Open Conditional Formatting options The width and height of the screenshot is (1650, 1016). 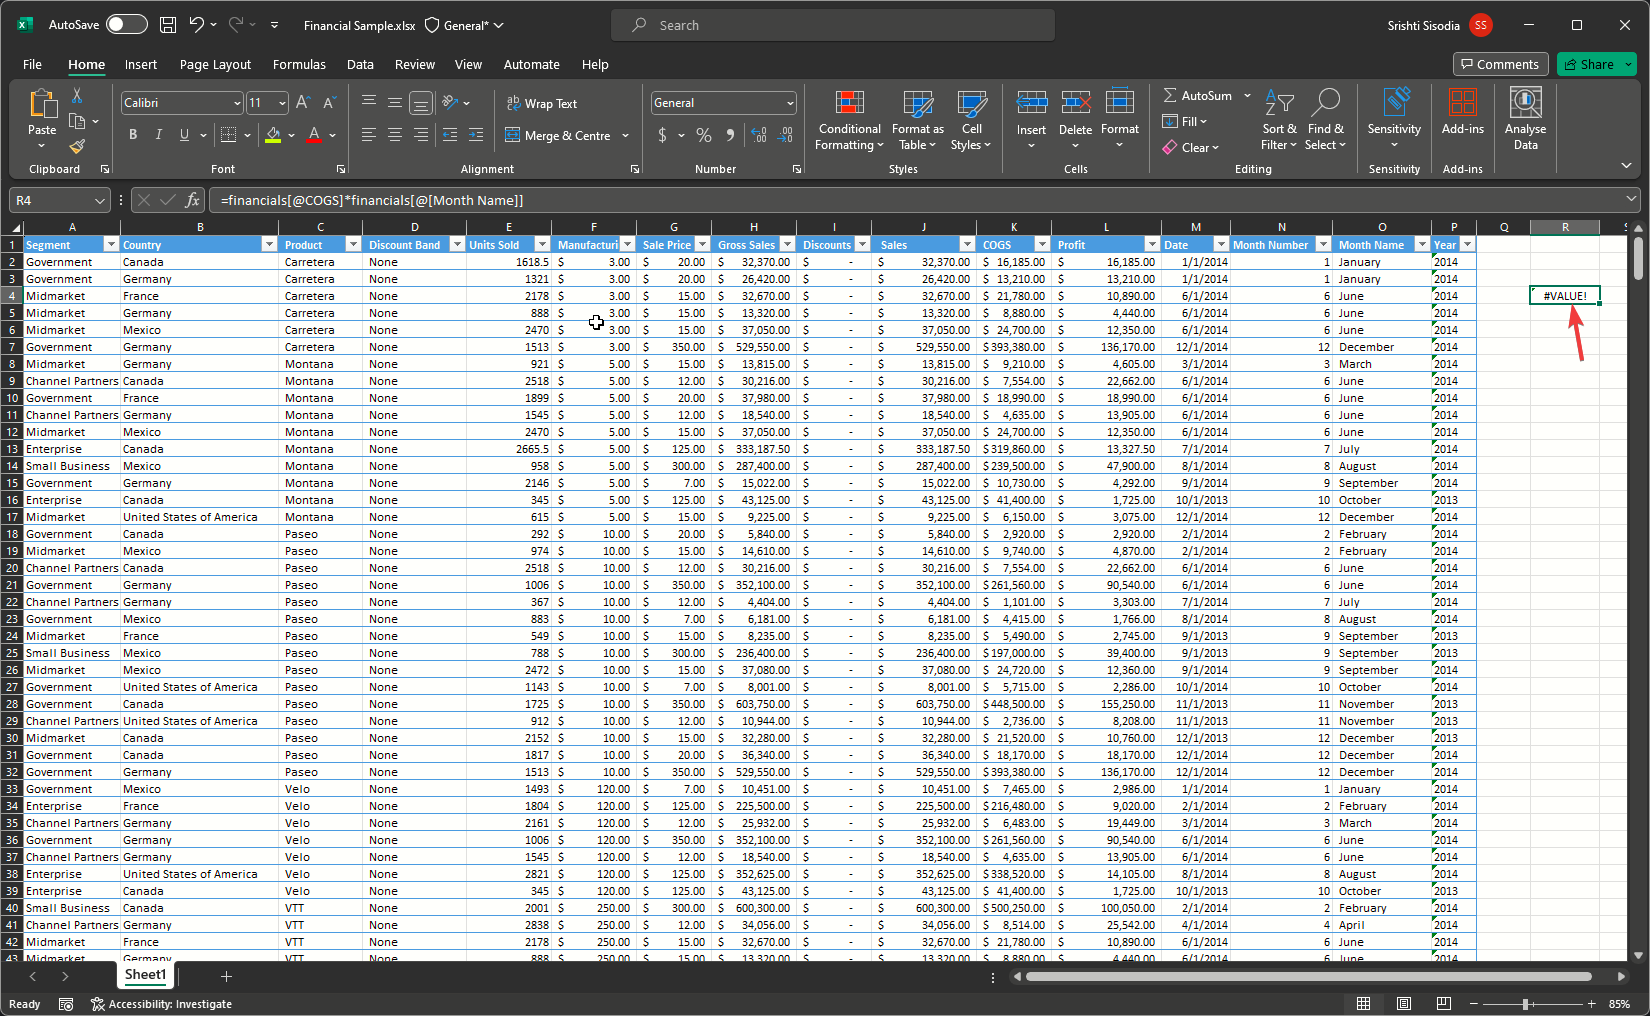click(849, 120)
